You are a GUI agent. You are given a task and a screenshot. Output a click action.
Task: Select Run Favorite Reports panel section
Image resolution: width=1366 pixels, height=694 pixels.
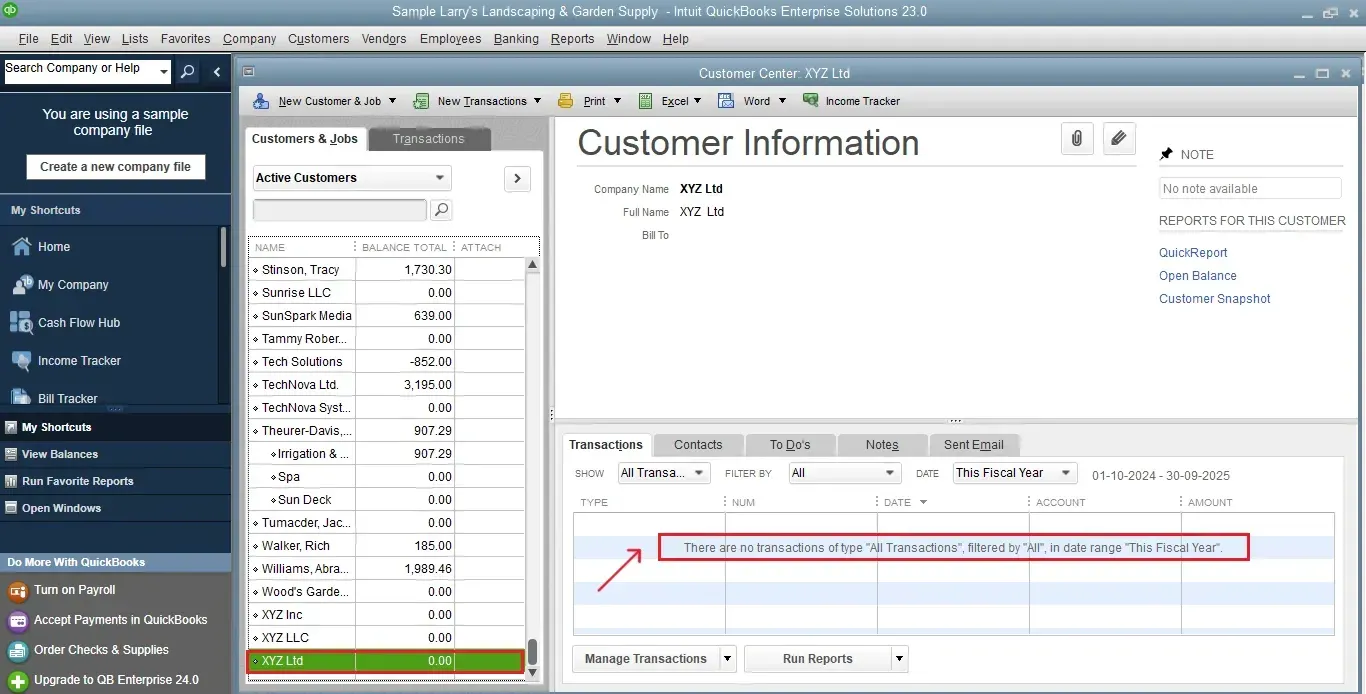coord(115,481)
